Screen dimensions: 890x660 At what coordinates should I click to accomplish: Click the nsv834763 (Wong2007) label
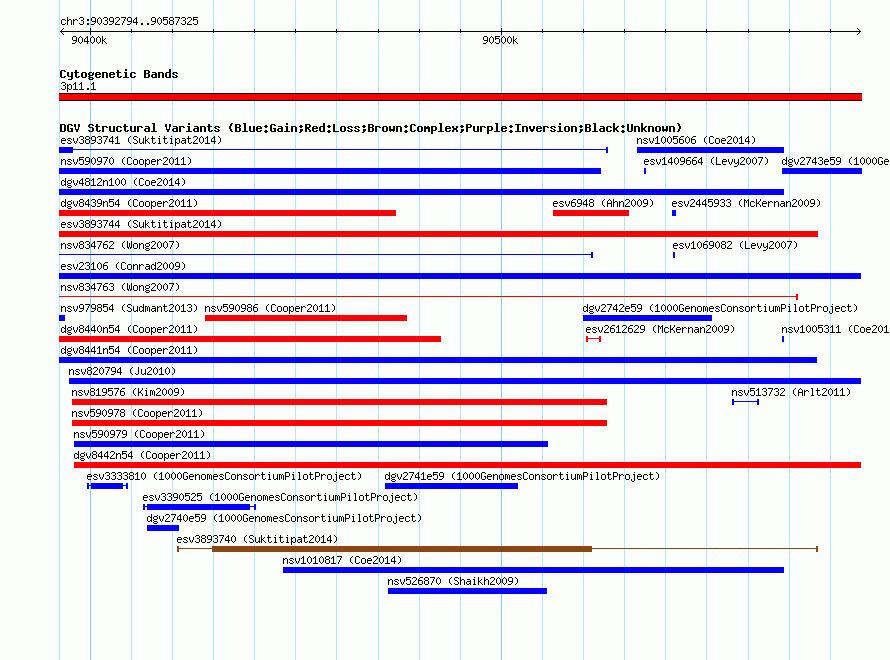[x=120, y=287]
